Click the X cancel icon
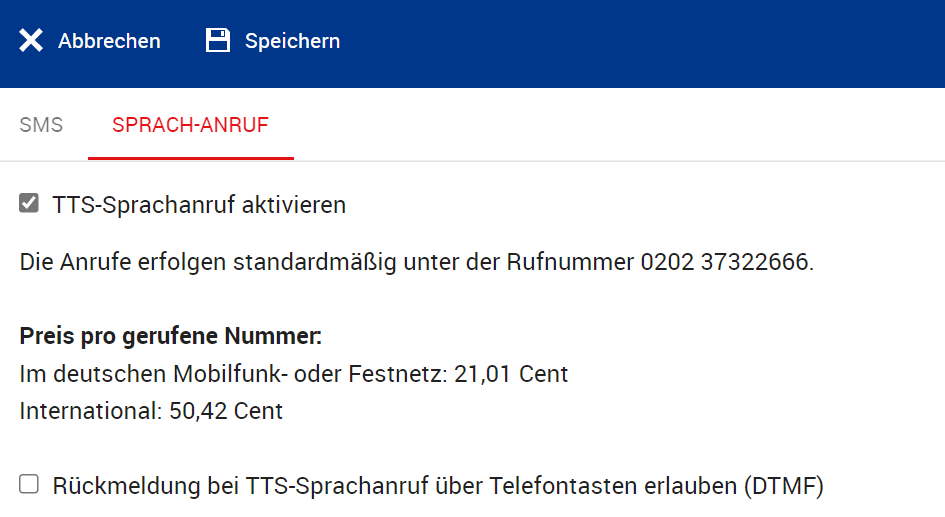 31,40
